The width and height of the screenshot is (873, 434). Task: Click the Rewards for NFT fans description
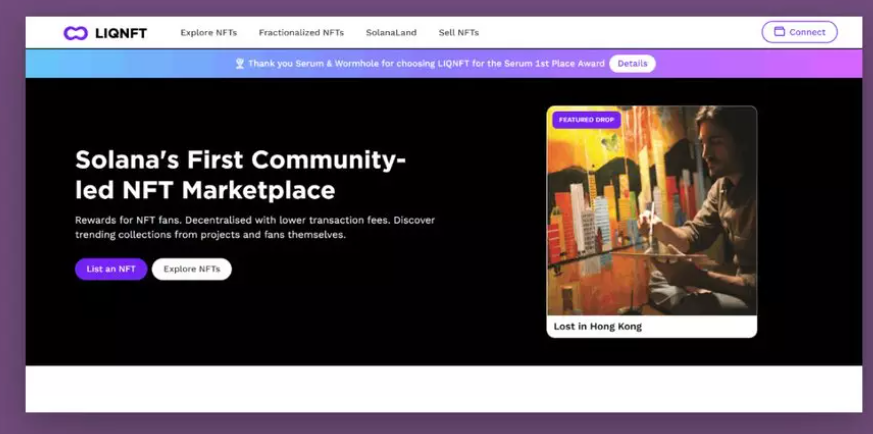255,227
